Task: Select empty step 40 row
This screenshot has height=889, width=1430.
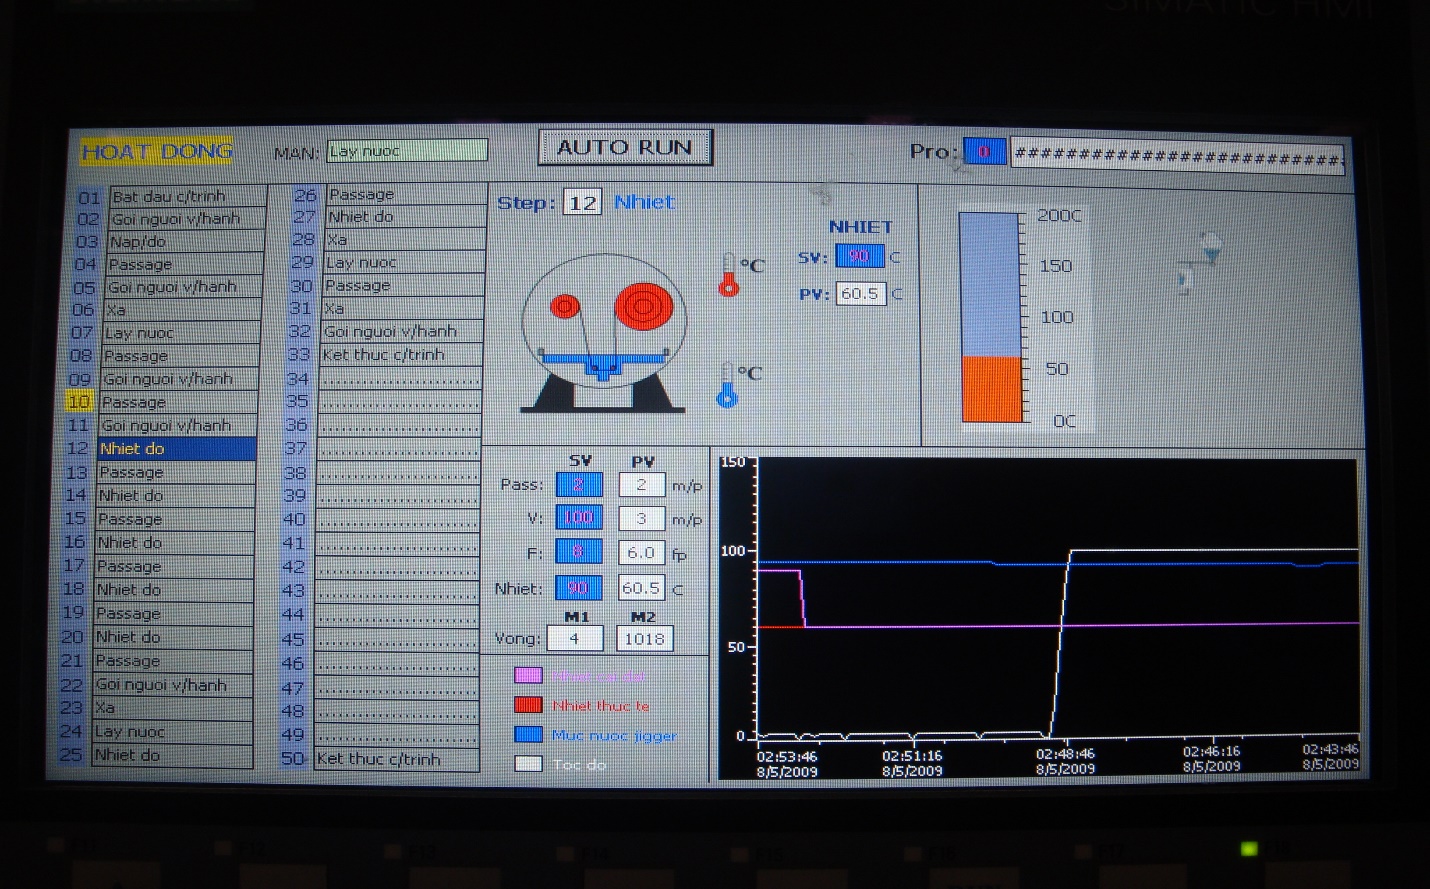Action: (398, 520)
